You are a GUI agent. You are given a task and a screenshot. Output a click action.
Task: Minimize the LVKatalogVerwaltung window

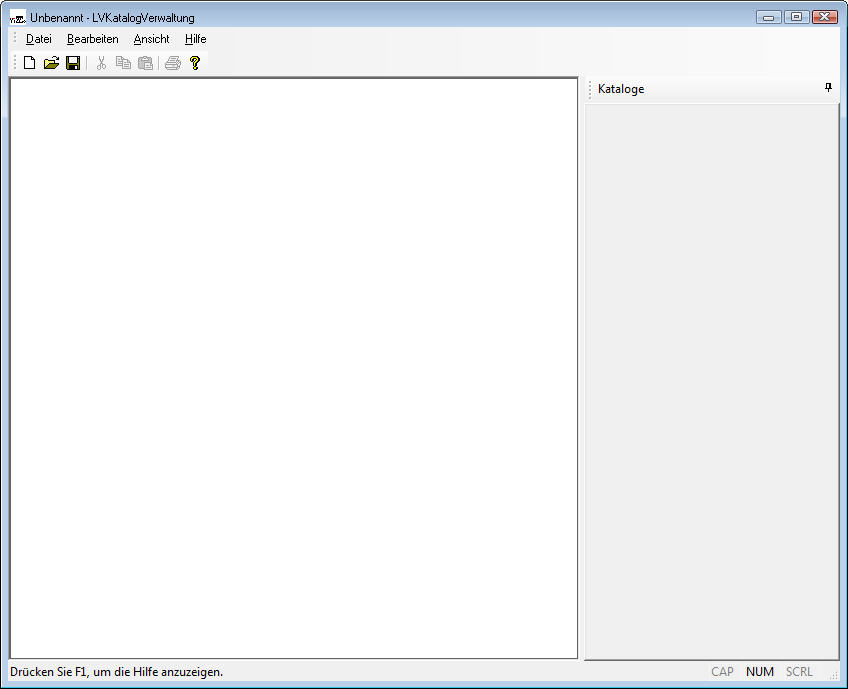pos(768,17)
